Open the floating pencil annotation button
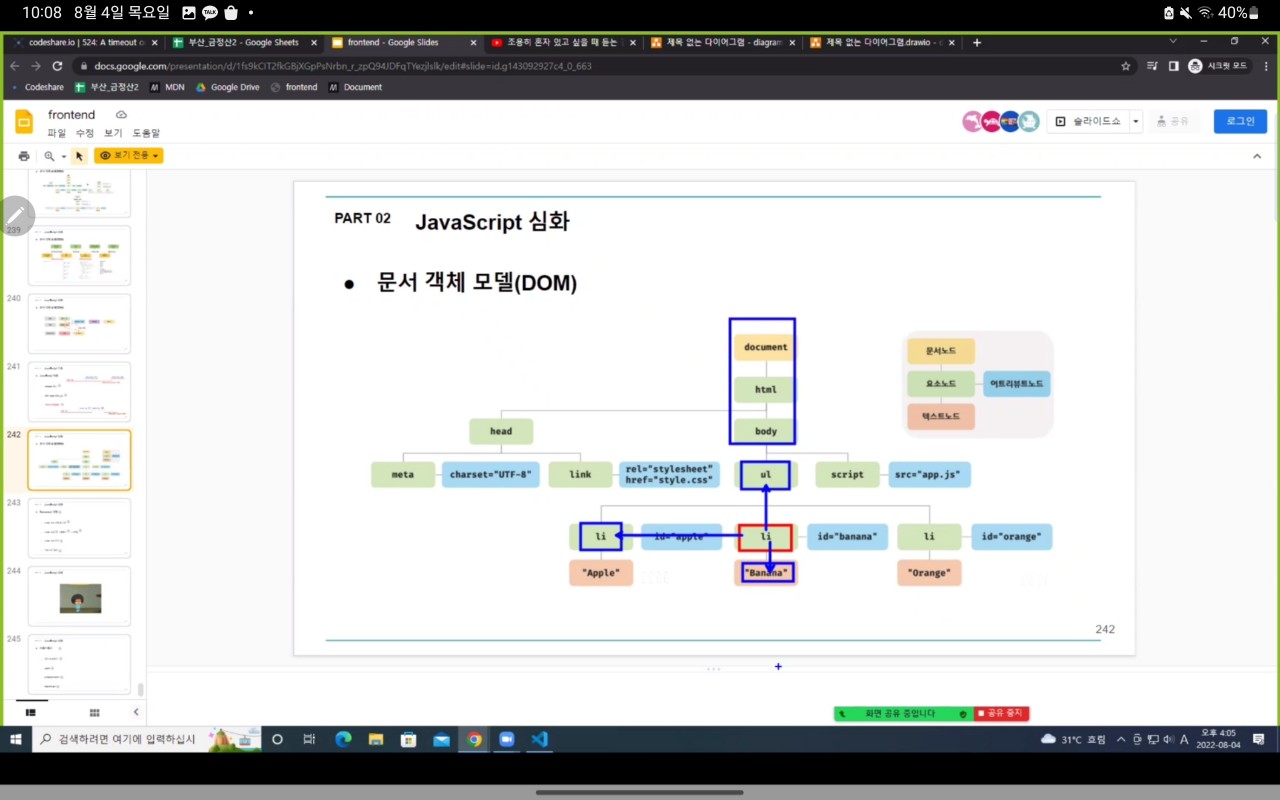1280x800 pixels. click(16, 215)
